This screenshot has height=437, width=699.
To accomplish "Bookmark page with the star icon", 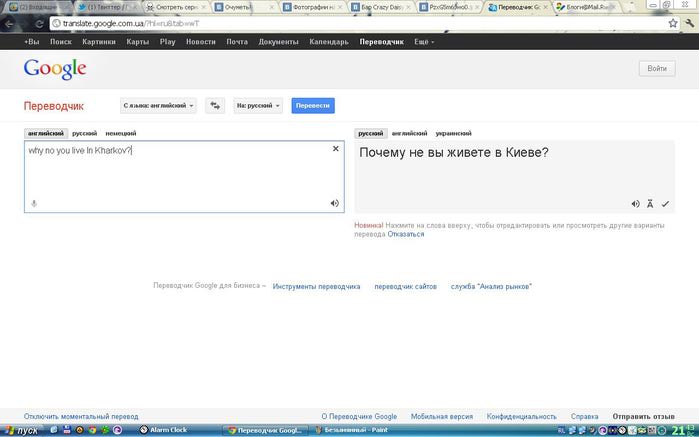I will coord(673,23).
